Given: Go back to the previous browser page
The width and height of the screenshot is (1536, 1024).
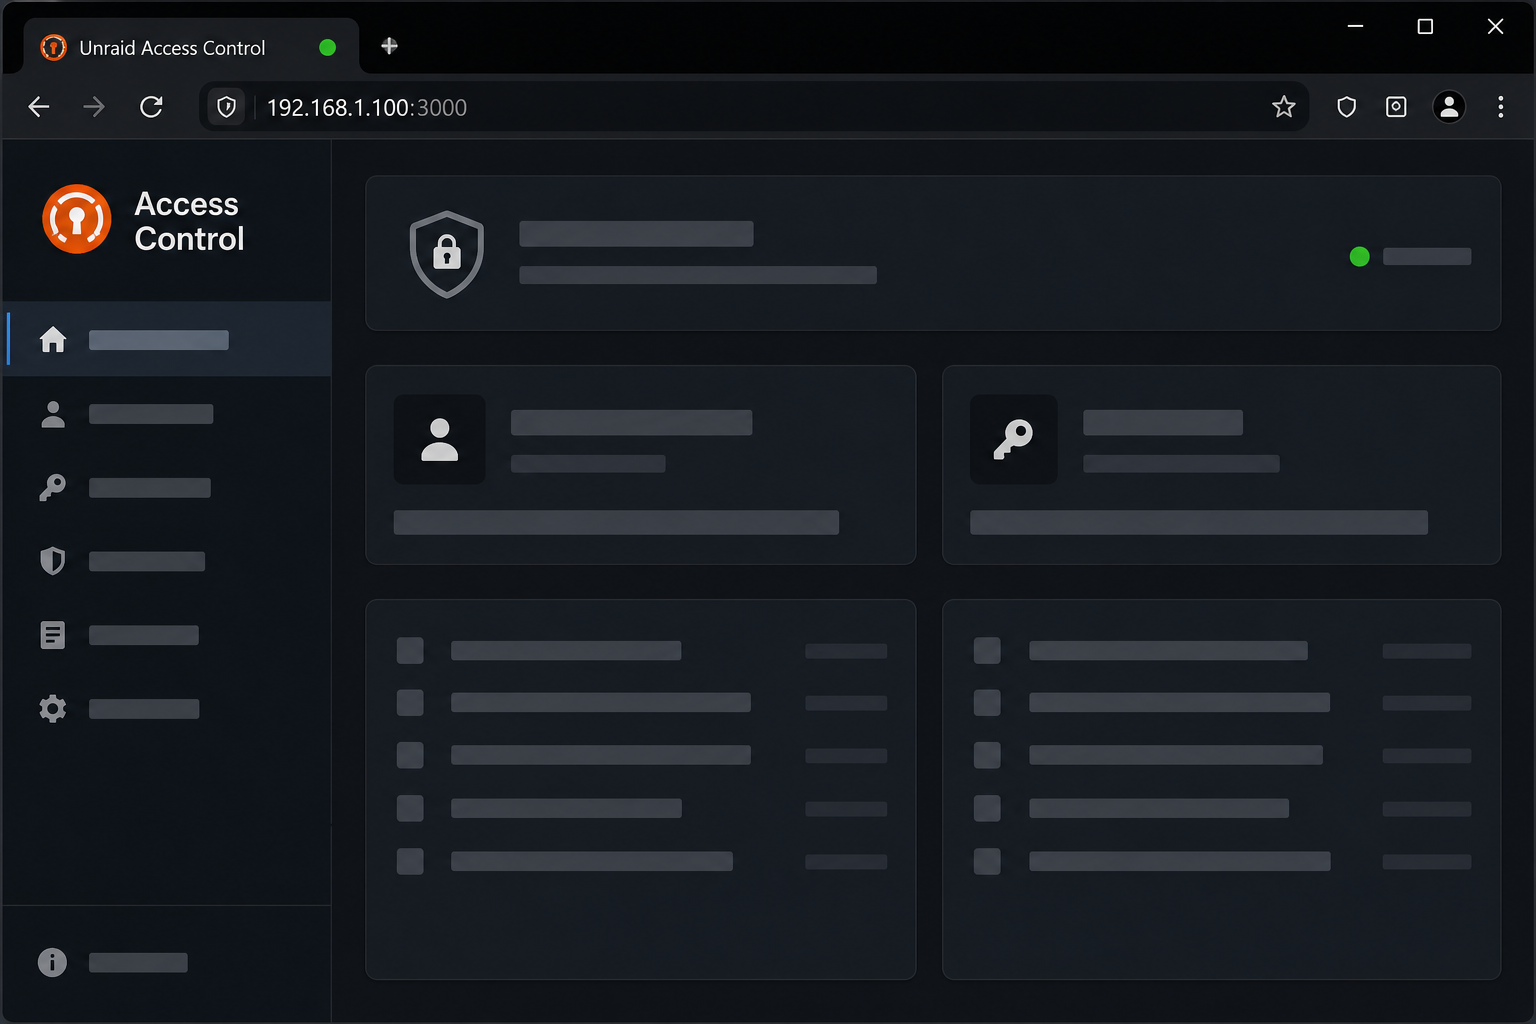Looking at the screenshot, I should coord(39,107).
